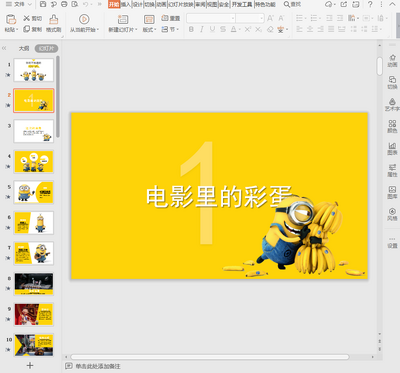Toggle Bold formatting
This screenshot has height=373, width=400.
191,29
